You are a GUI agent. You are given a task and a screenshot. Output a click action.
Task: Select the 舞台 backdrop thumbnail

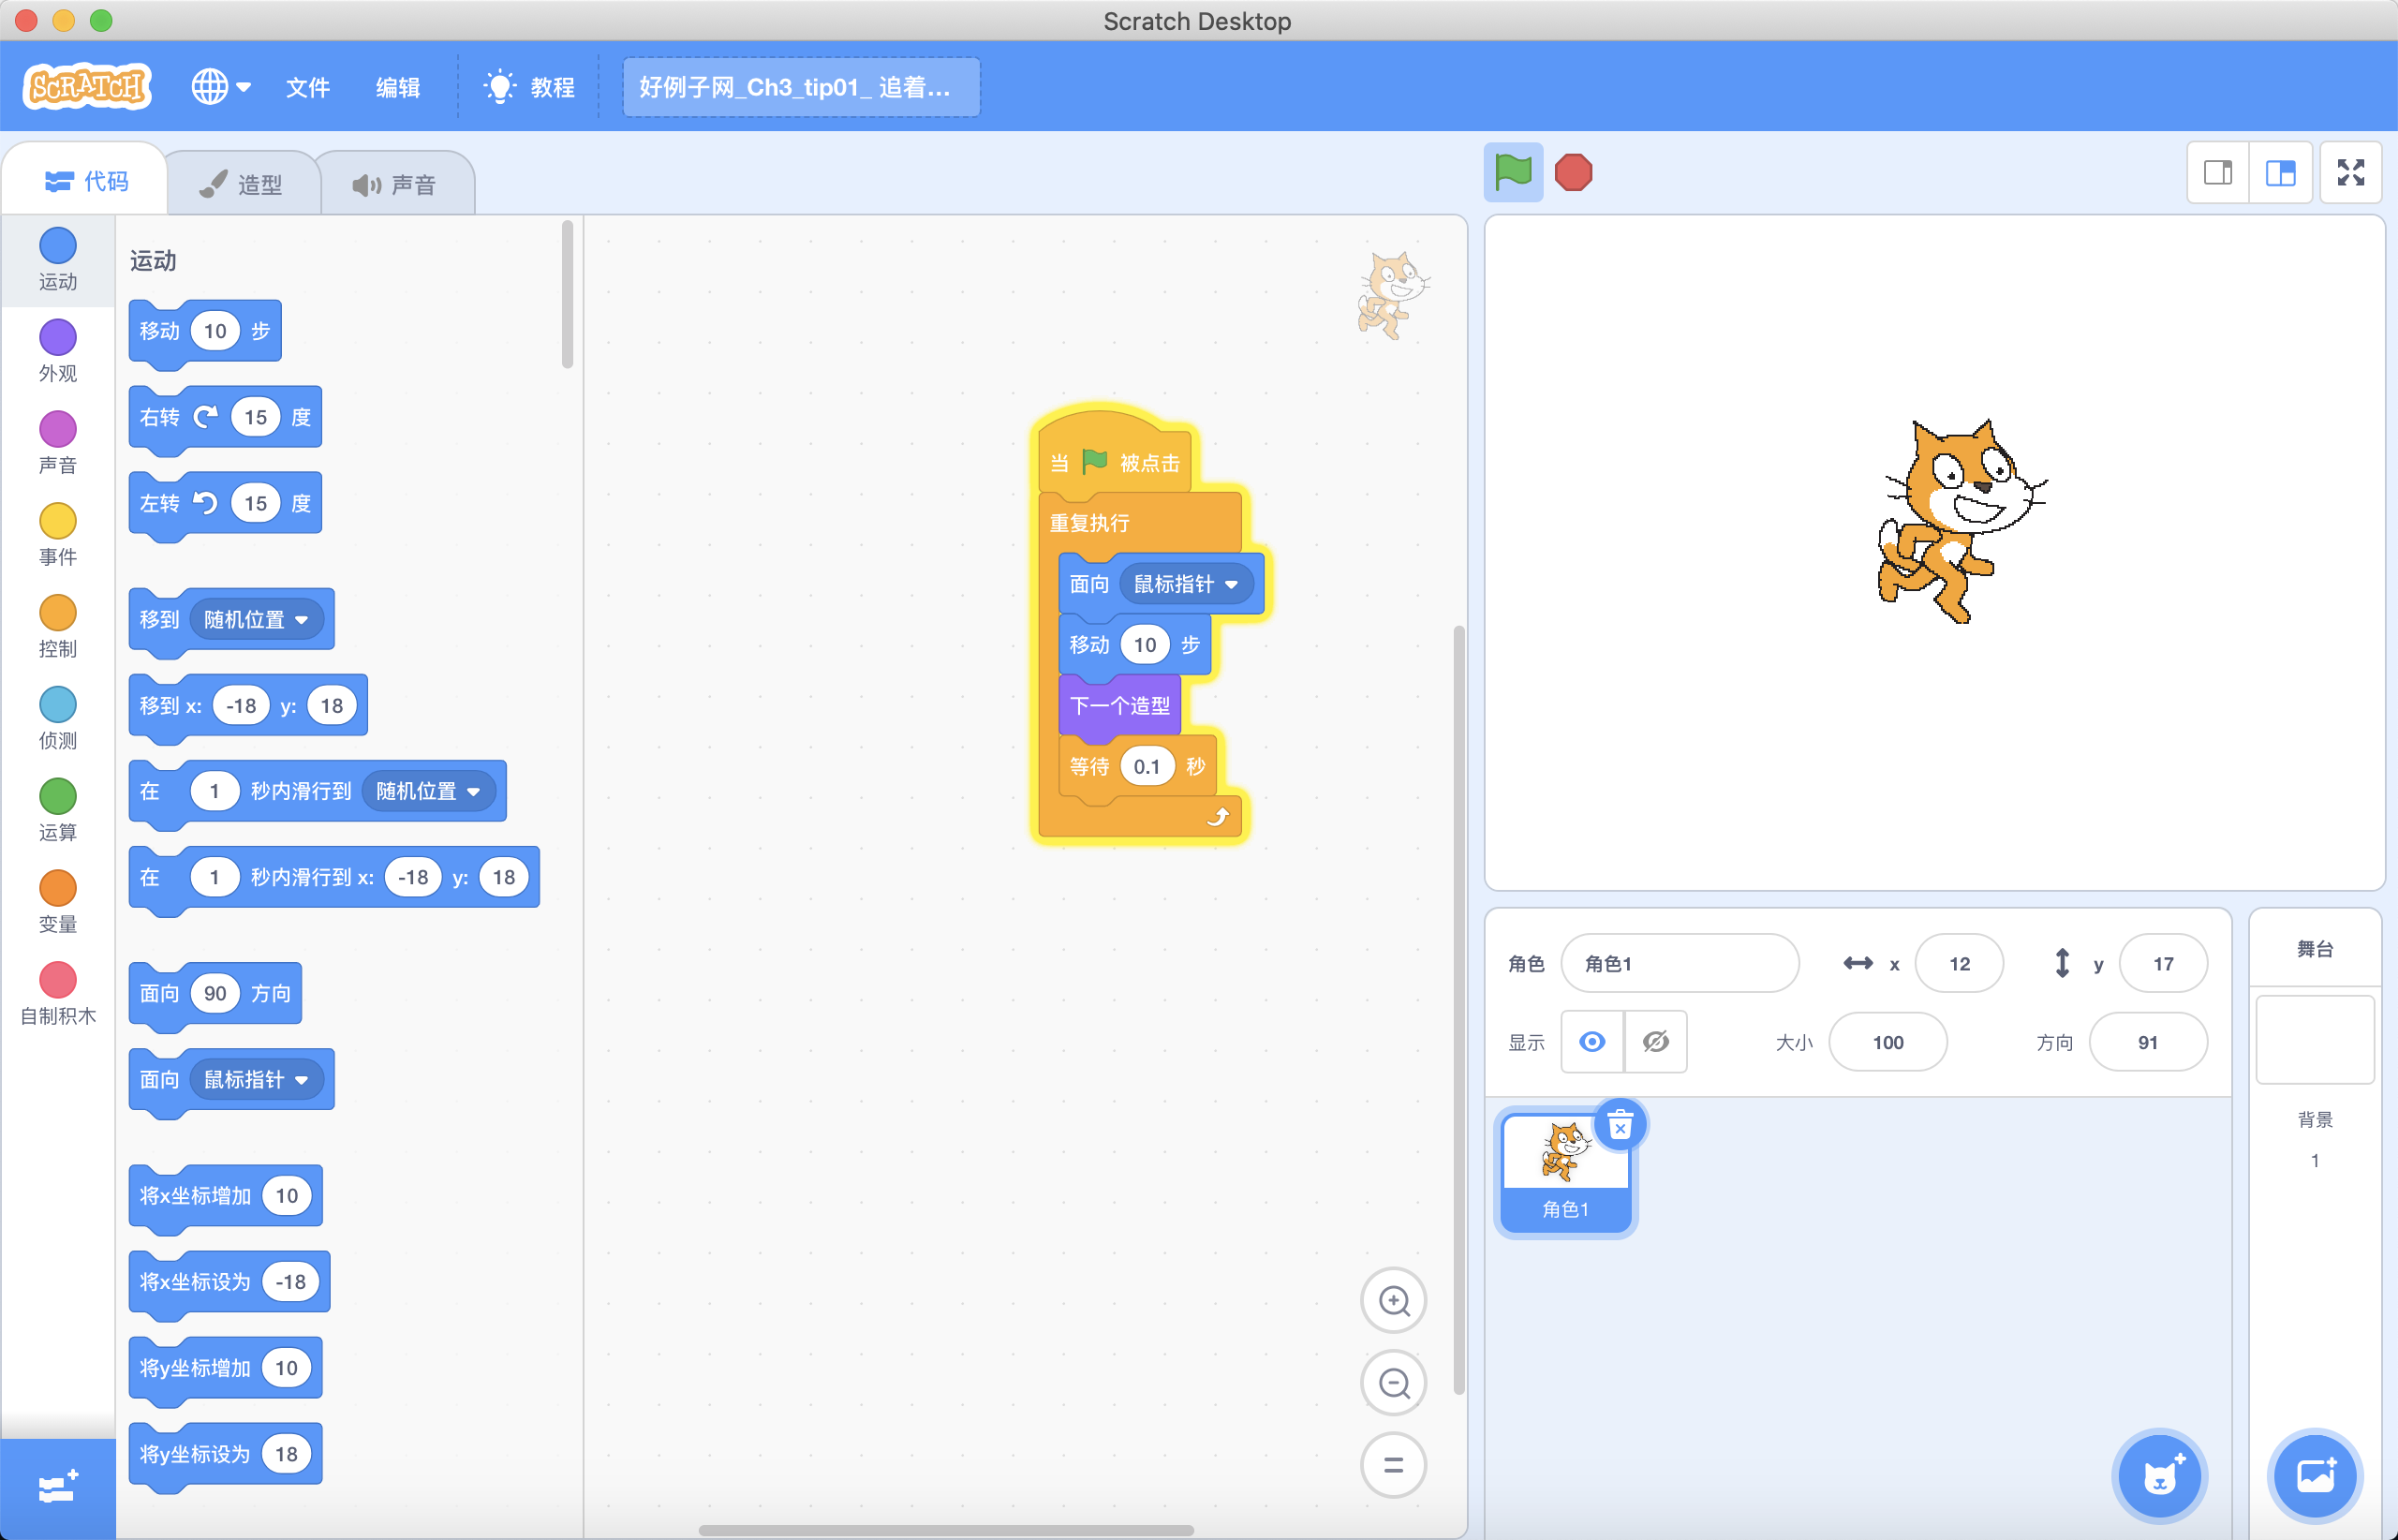[2315, 1039]
